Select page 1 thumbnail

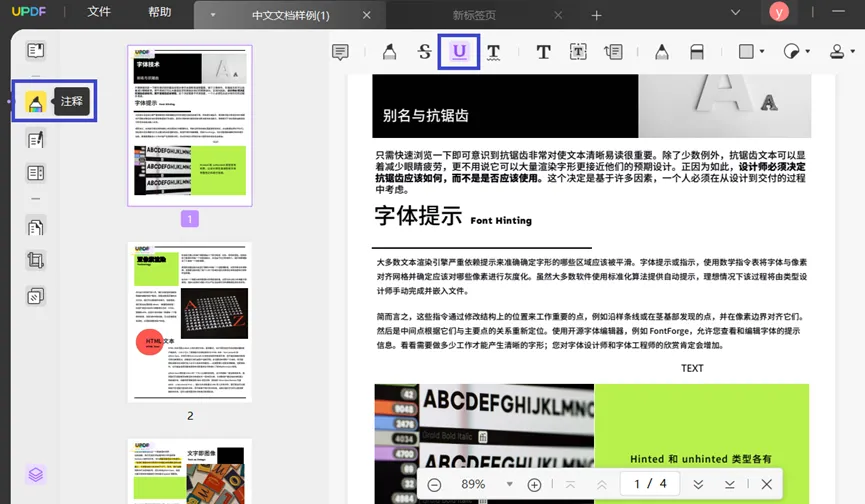tap(190, 126)
